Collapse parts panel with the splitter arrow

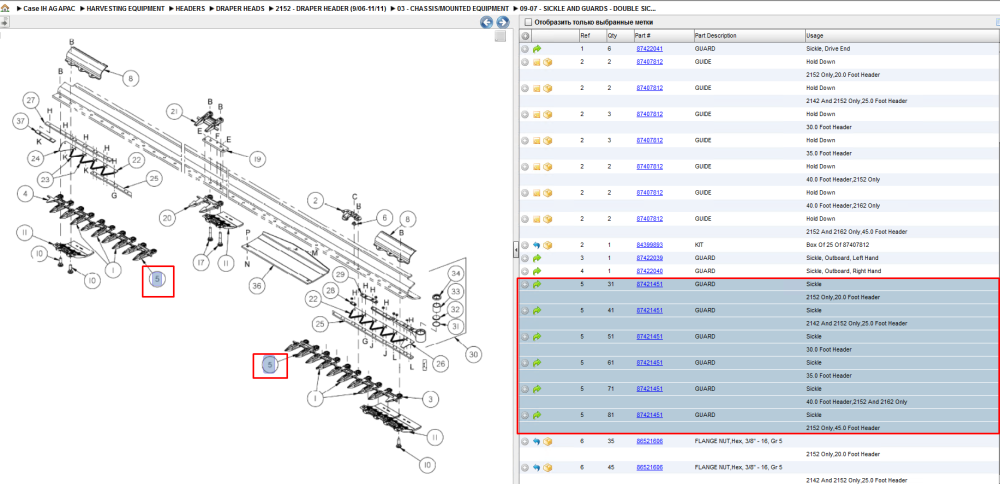[x=515, y=251]
